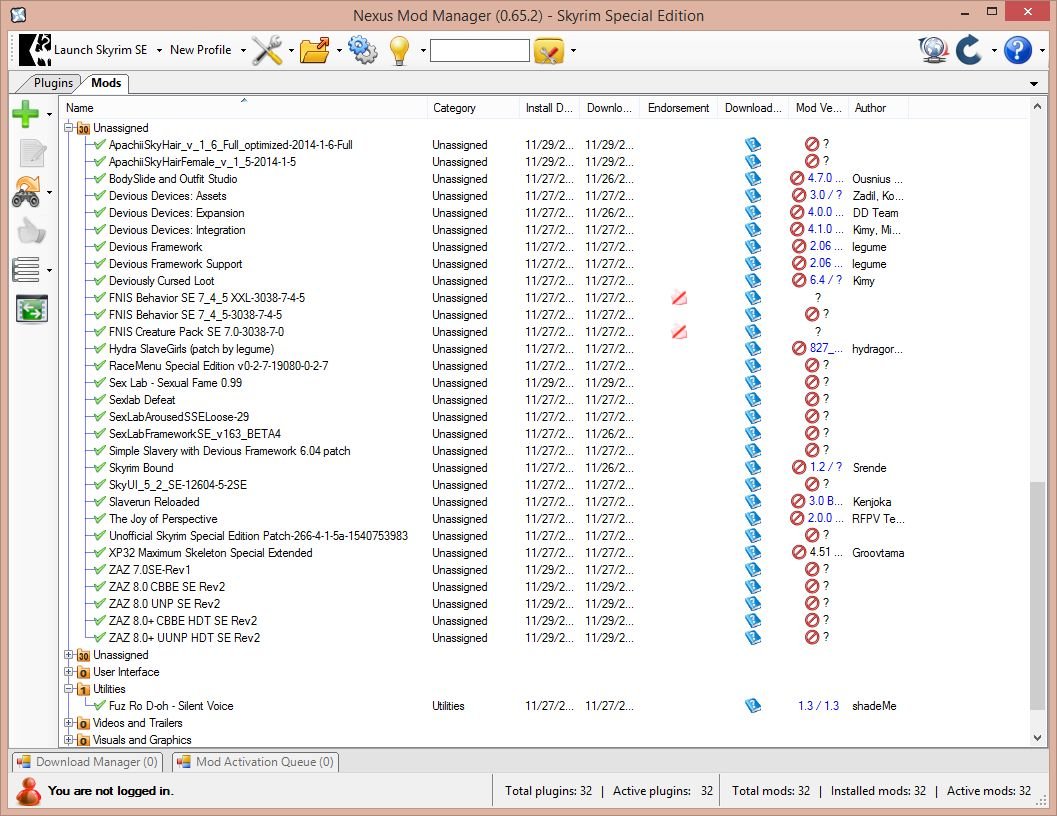Click the mod list vertical scrollbar thumb
This screenshot has height=816, width=1057.
1037,596
